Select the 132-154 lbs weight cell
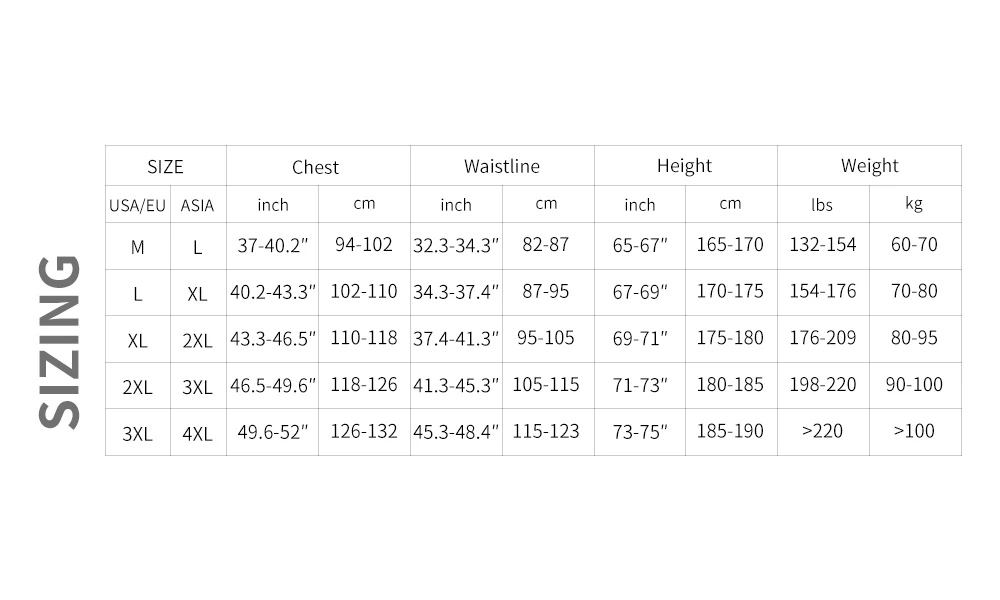 coord(822,245)
